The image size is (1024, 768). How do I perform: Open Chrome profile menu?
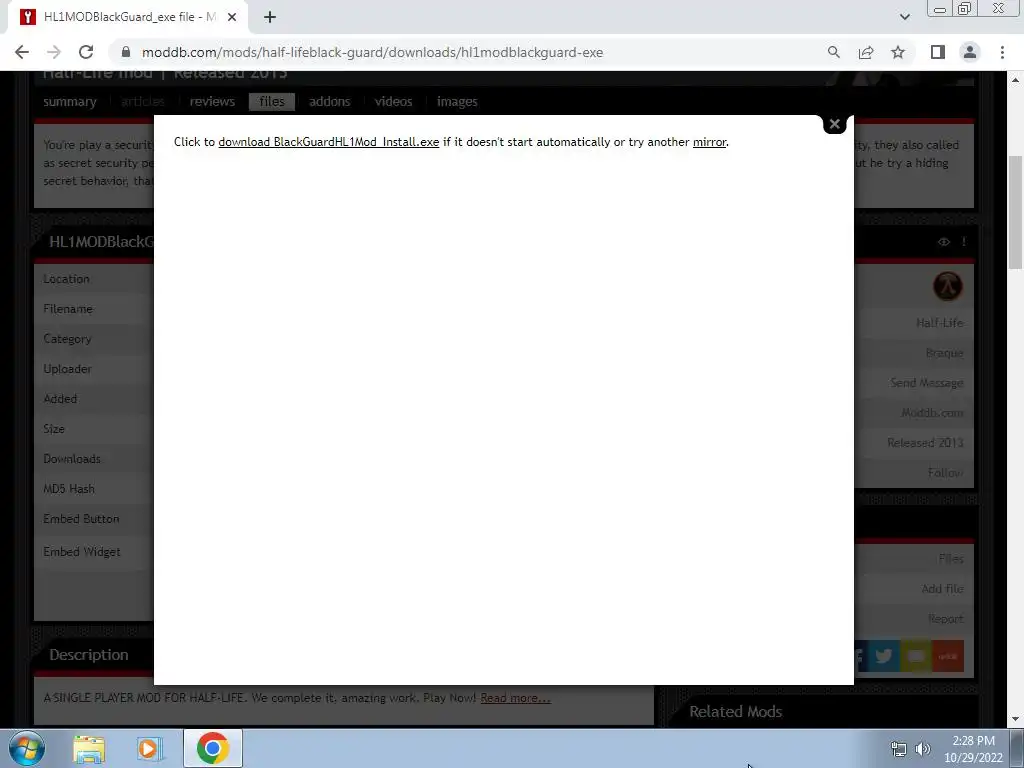click(x=970, y=52)
